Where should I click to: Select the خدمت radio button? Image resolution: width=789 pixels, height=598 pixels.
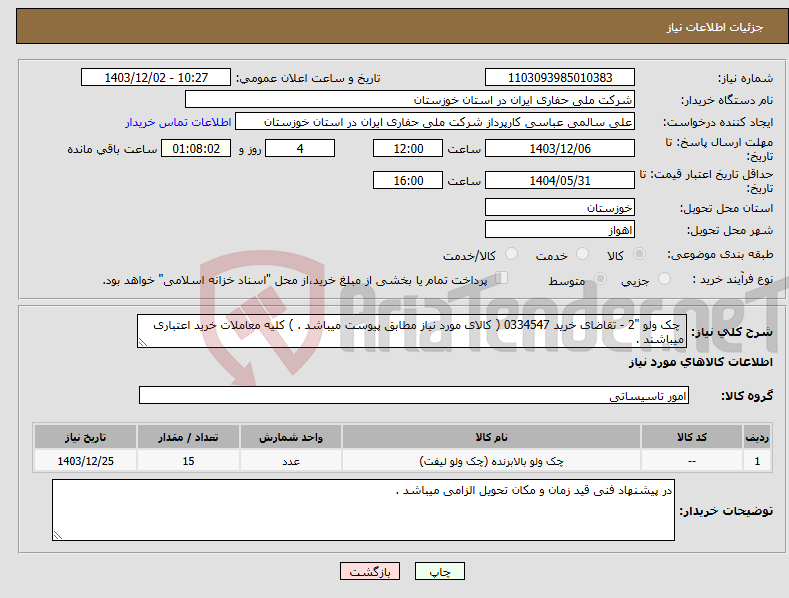click(x=582, y=254)
